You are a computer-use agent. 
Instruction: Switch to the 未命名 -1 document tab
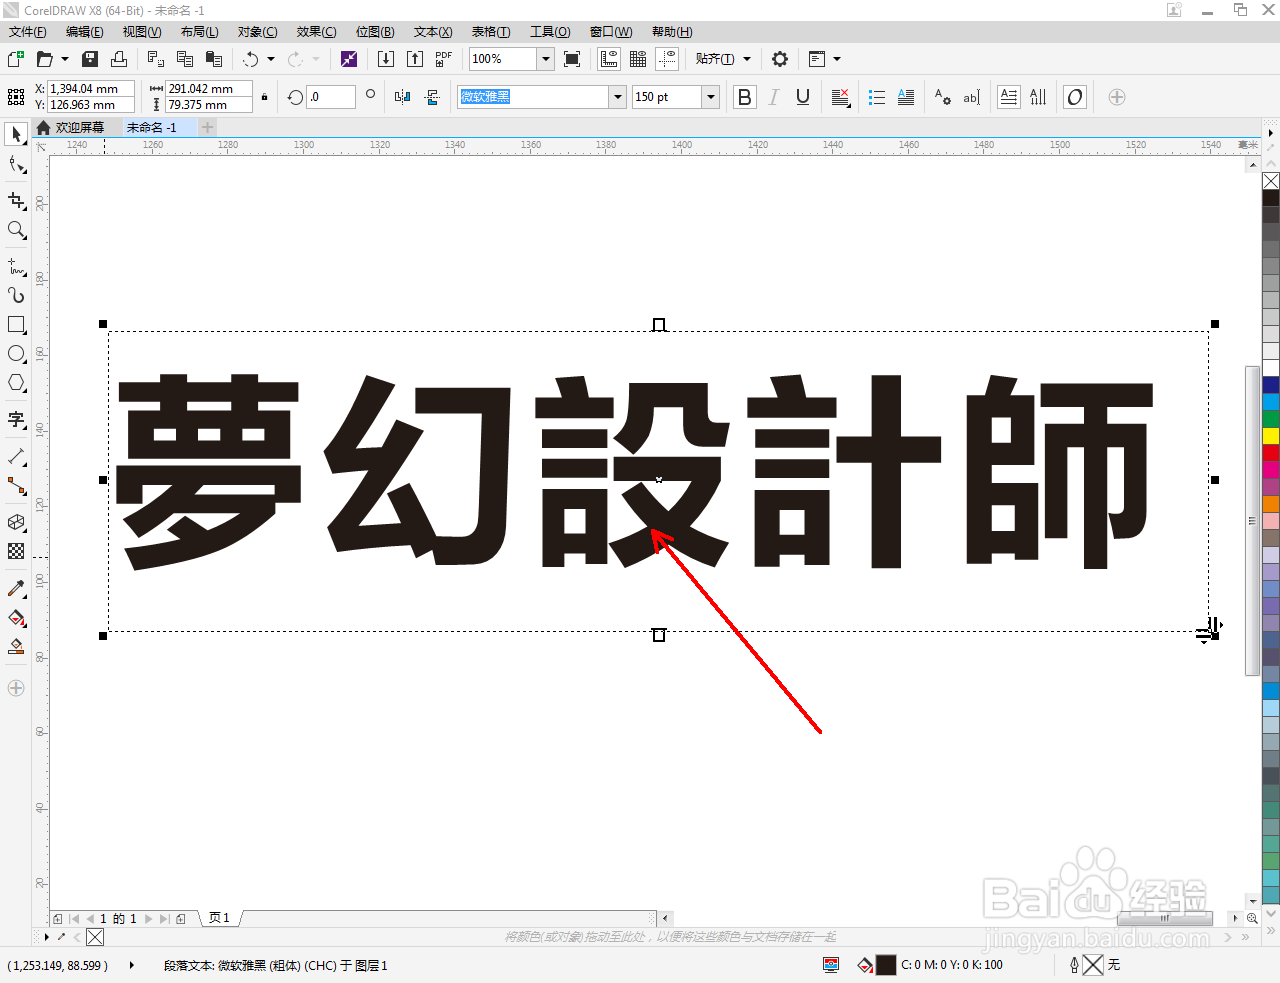click(152, 127)
